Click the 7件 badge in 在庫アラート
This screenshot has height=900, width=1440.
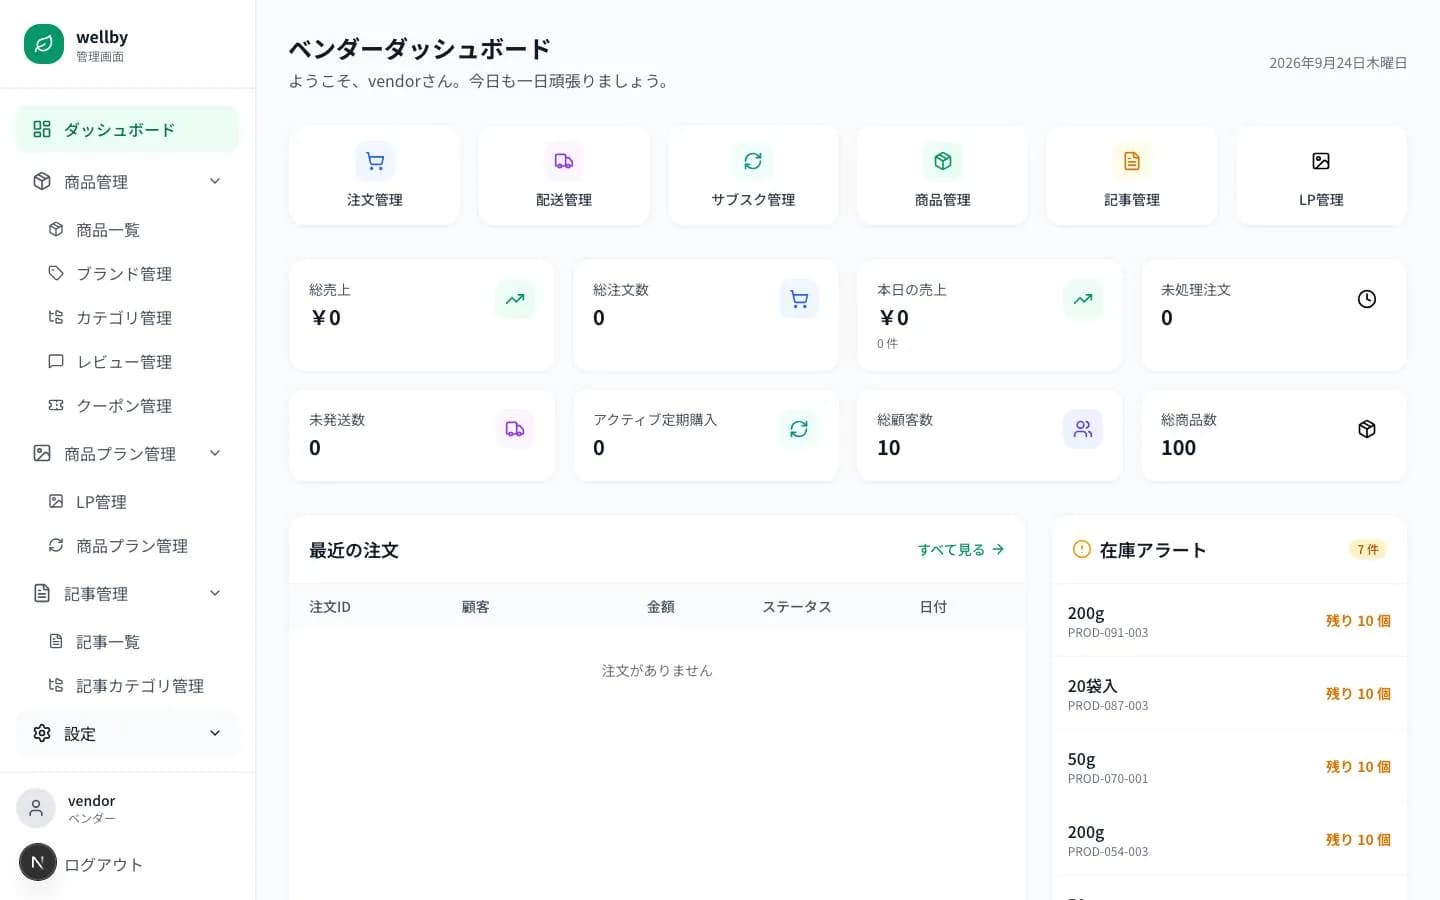[x=1367, y=549]
